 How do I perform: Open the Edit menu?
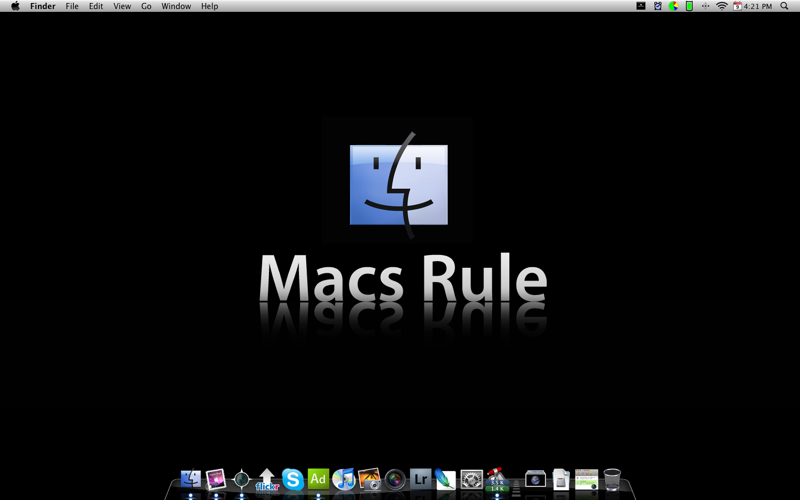[x=96, y=6]
